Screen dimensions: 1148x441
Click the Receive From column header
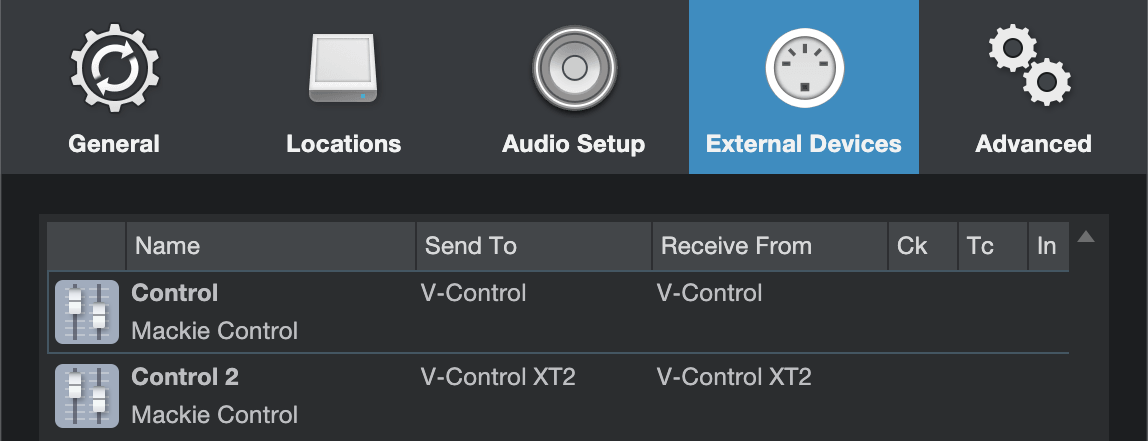point(736,246)
